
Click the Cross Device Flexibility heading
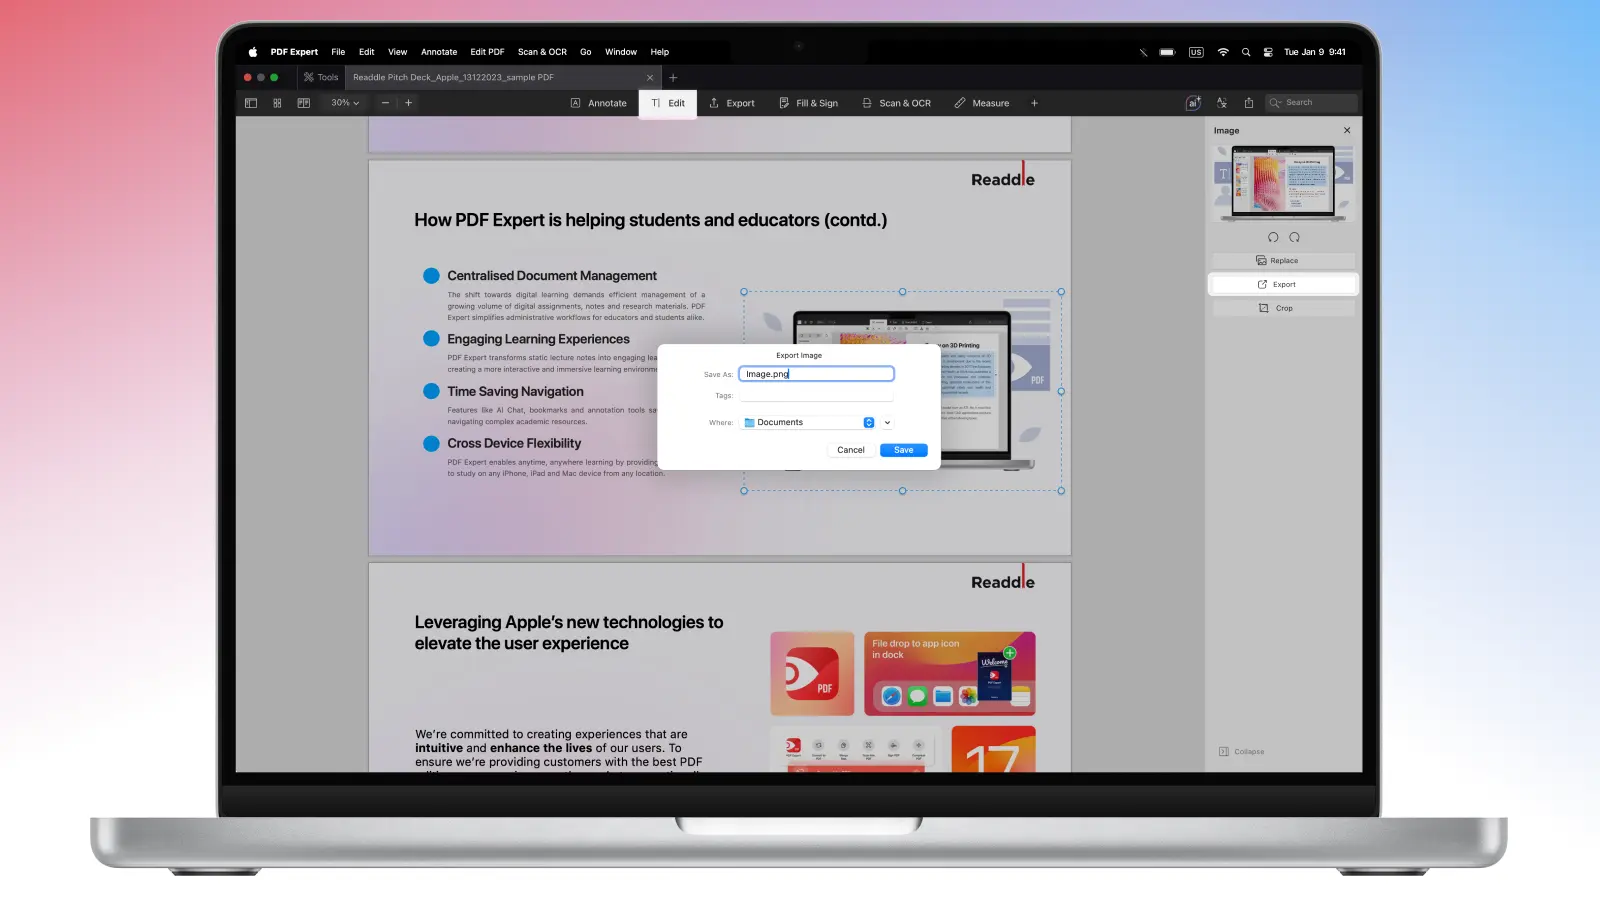coord(514,444)
